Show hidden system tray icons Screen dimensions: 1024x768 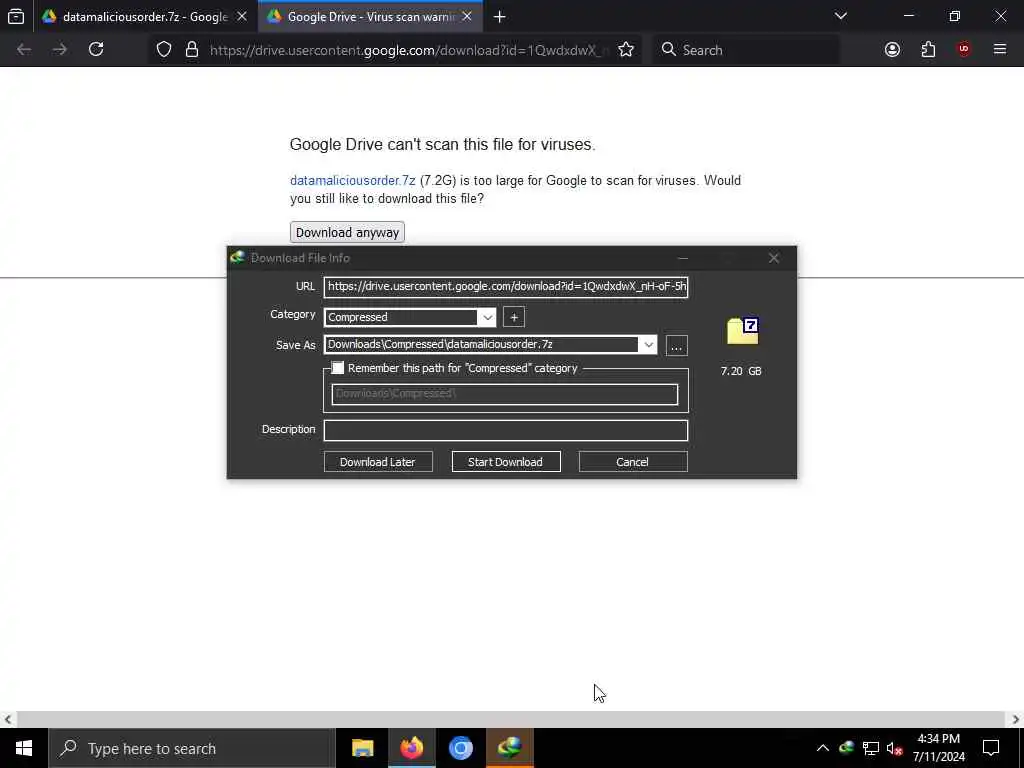(x=823, y=748)
